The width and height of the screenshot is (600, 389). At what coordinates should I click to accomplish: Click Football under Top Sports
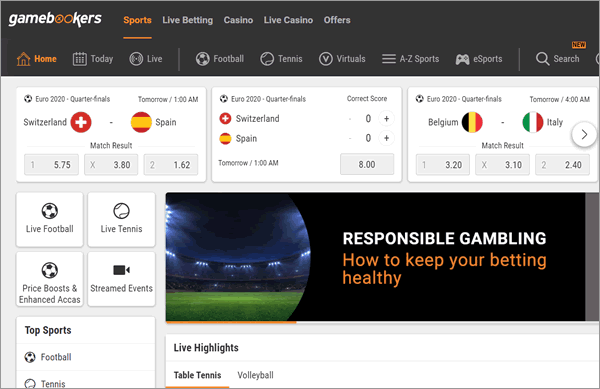[x=56, y=357]
